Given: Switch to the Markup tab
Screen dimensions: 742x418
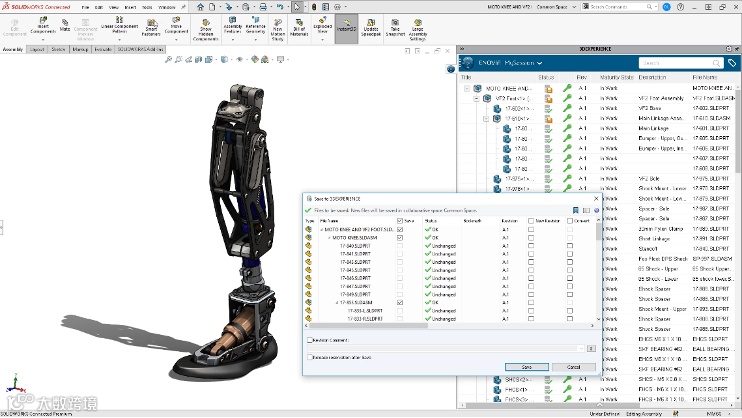Looking at the screenshot, I should 80,49.
